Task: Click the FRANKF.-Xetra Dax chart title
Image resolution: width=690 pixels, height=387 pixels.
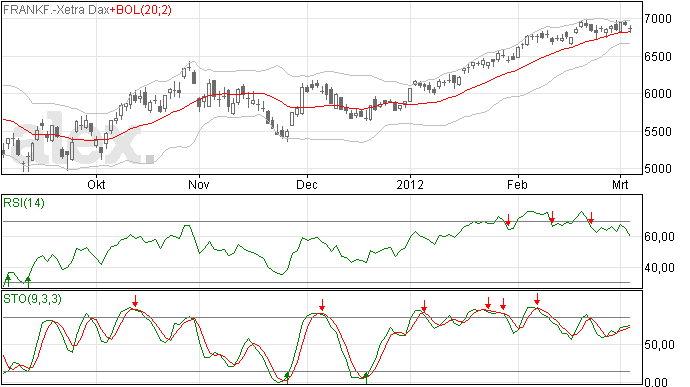Action: click(x=56, y=10)
